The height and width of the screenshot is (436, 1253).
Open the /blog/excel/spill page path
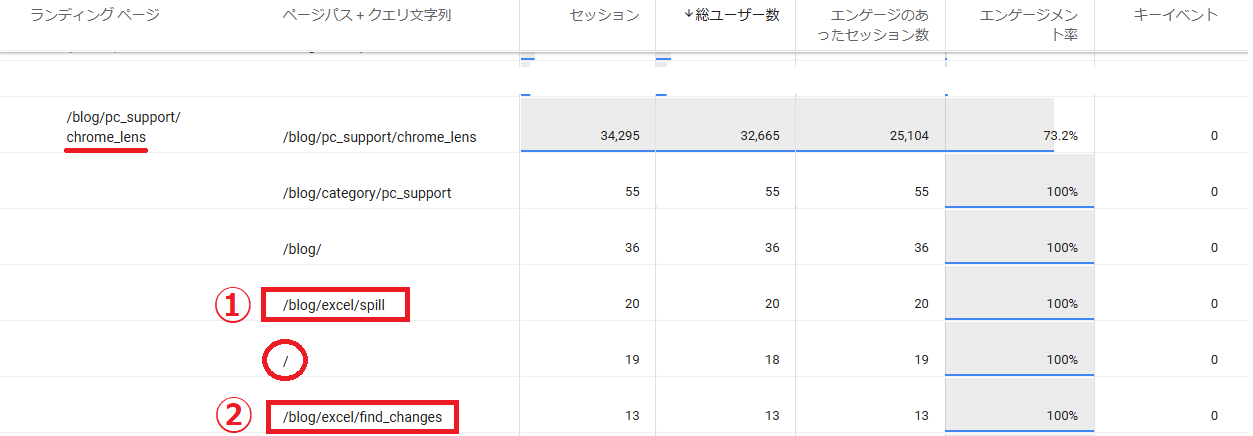pyautogui.click(x=334, y=304)
